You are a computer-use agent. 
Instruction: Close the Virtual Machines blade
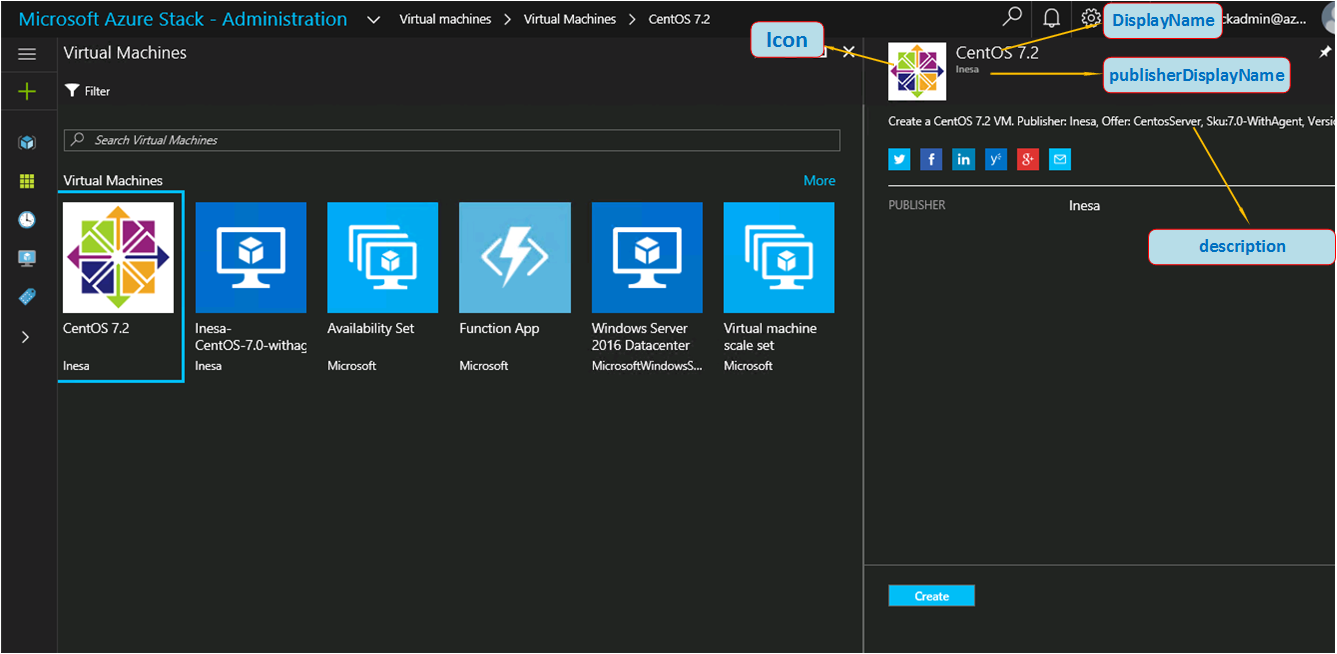(x=848, y=52)
